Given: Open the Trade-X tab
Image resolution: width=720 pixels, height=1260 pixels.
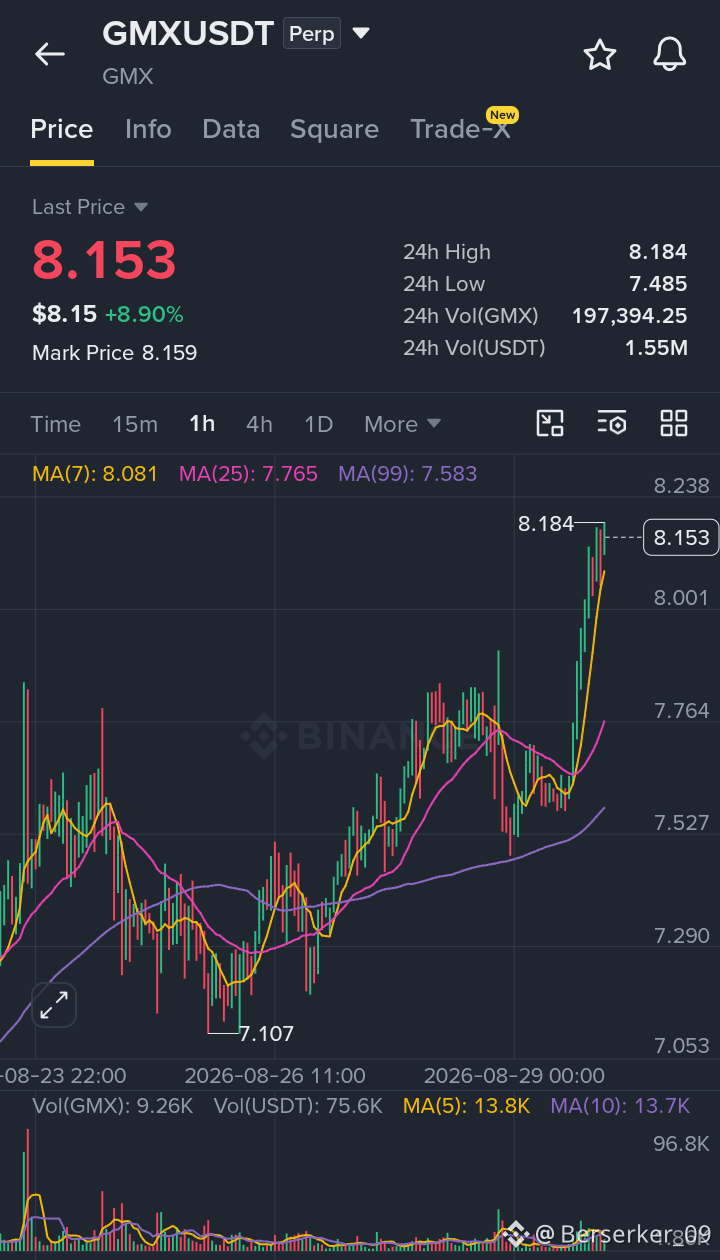Looking at the screenshot, I should coord(461,129).
